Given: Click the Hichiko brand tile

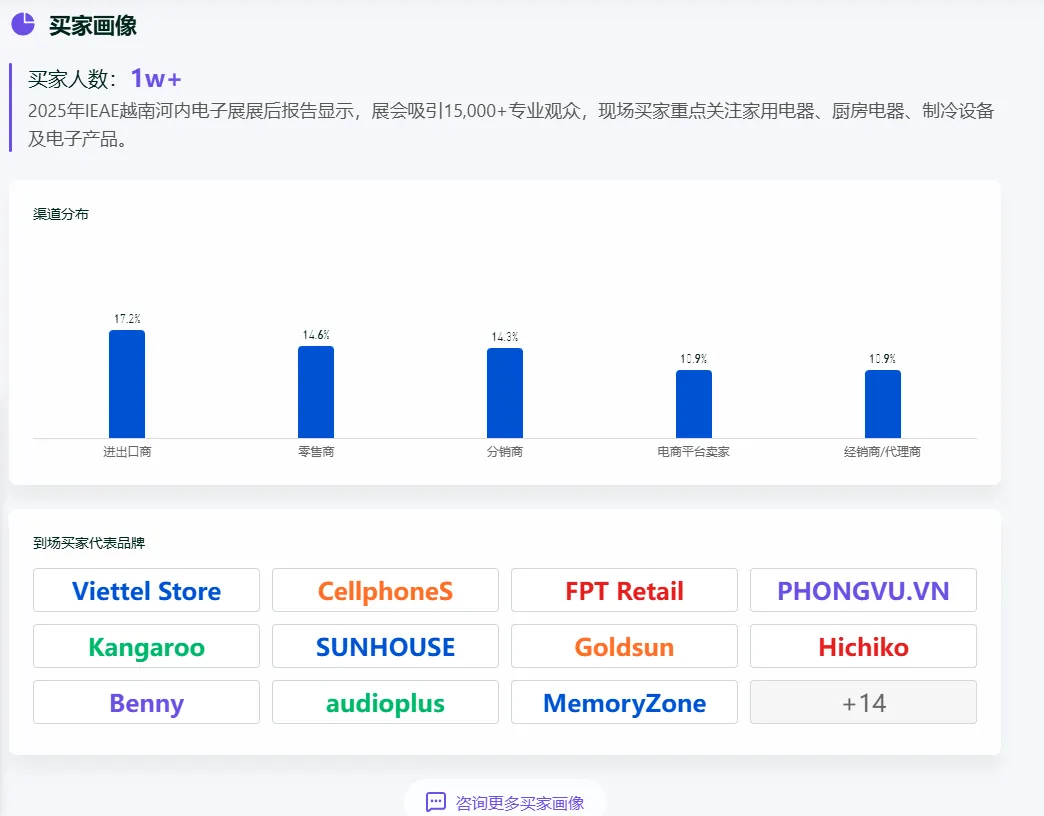Looking at the screenshot, I should point(864,646).
